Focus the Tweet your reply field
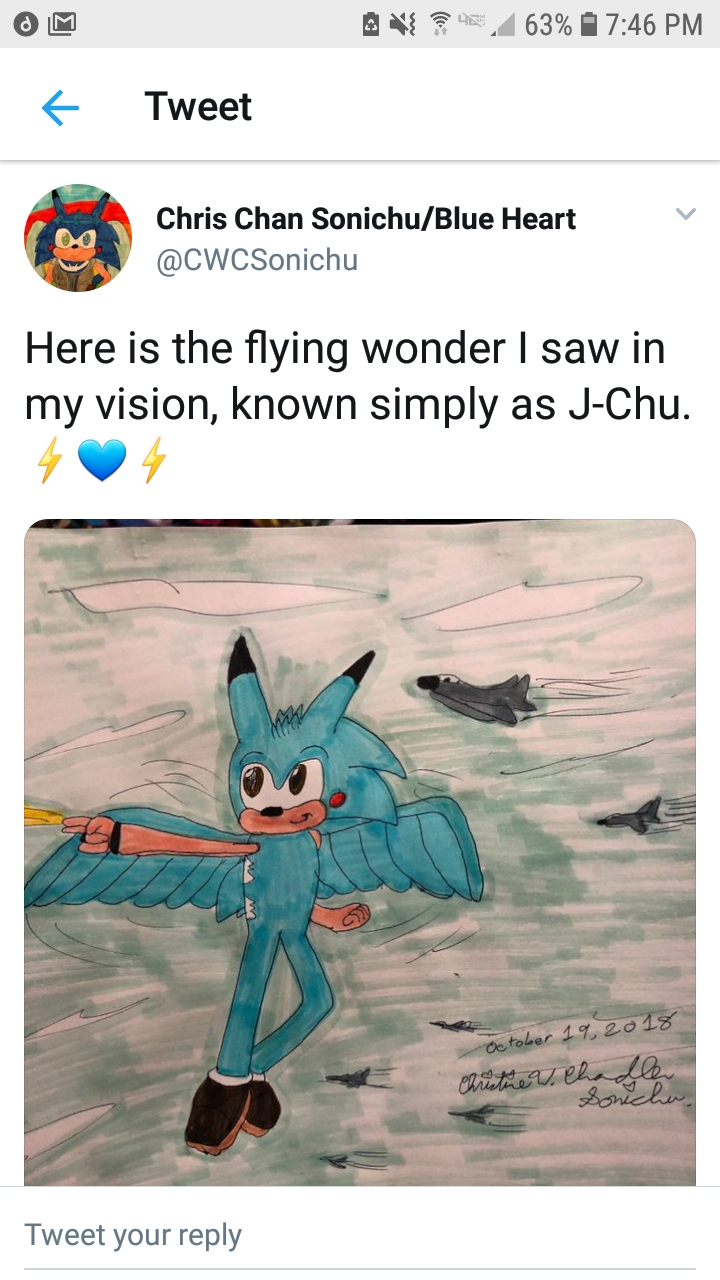Viewport: 720px width, 1280px height. click(x=360, y=1235)
